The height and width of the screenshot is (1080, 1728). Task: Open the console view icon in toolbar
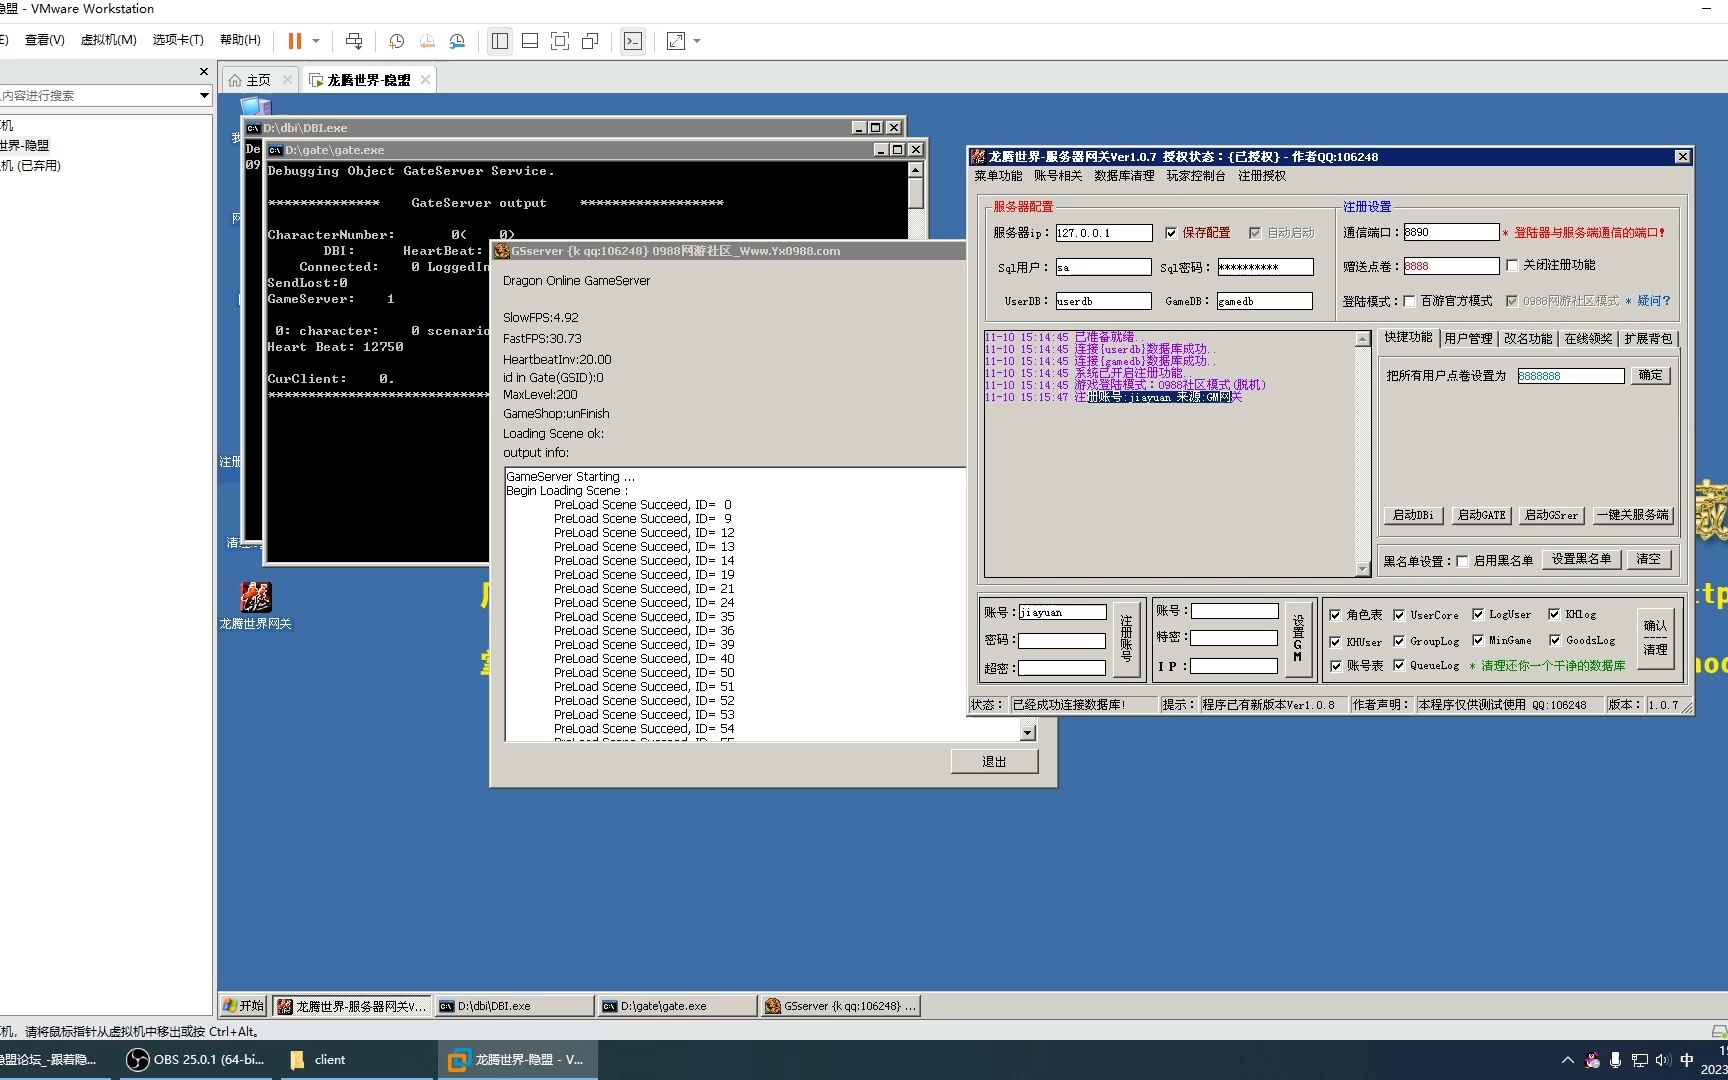coord(633,41)
